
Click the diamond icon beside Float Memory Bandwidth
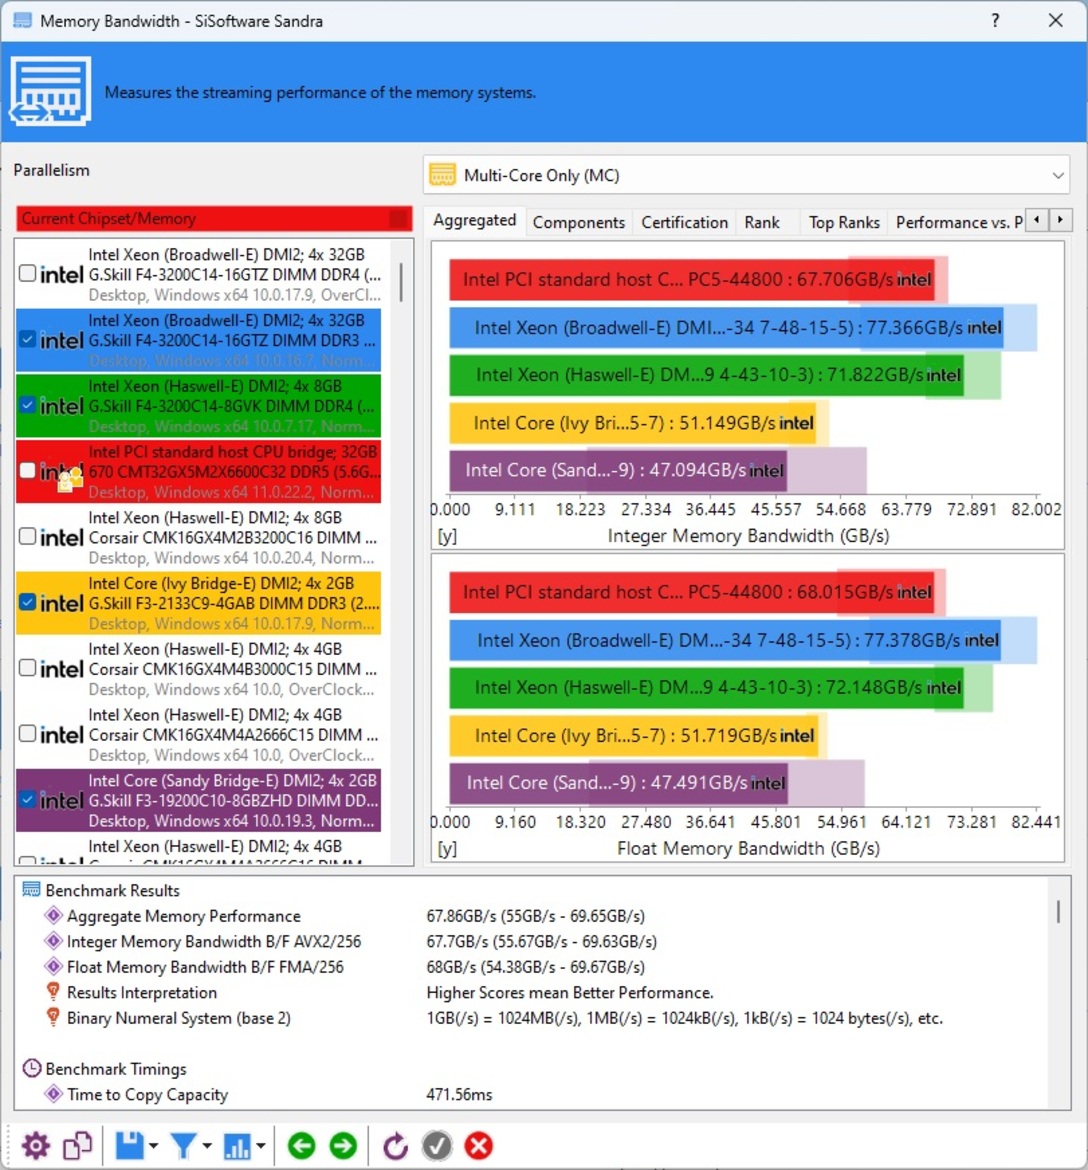click(x=53, y=966)
